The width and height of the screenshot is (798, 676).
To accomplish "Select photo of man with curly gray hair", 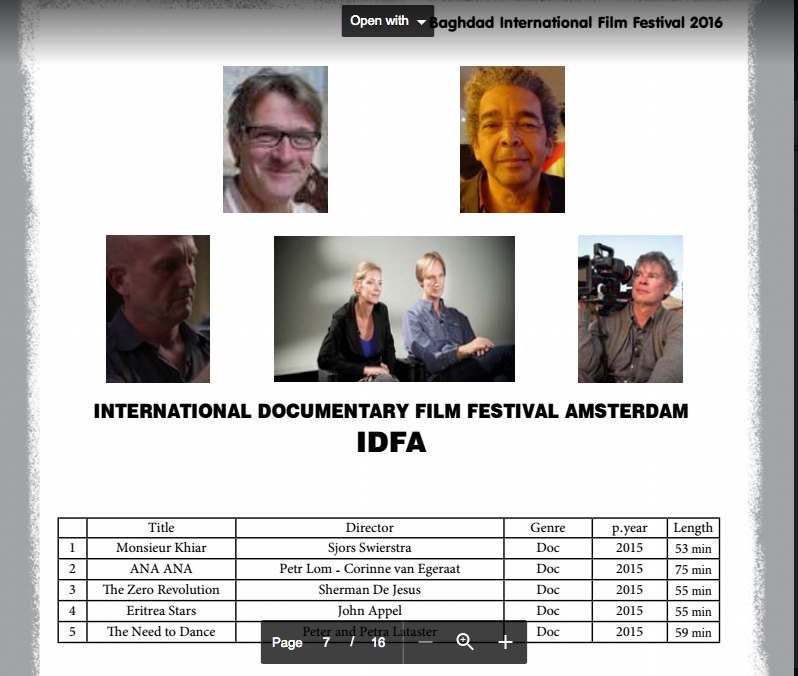I will click(x=512, y=139).
